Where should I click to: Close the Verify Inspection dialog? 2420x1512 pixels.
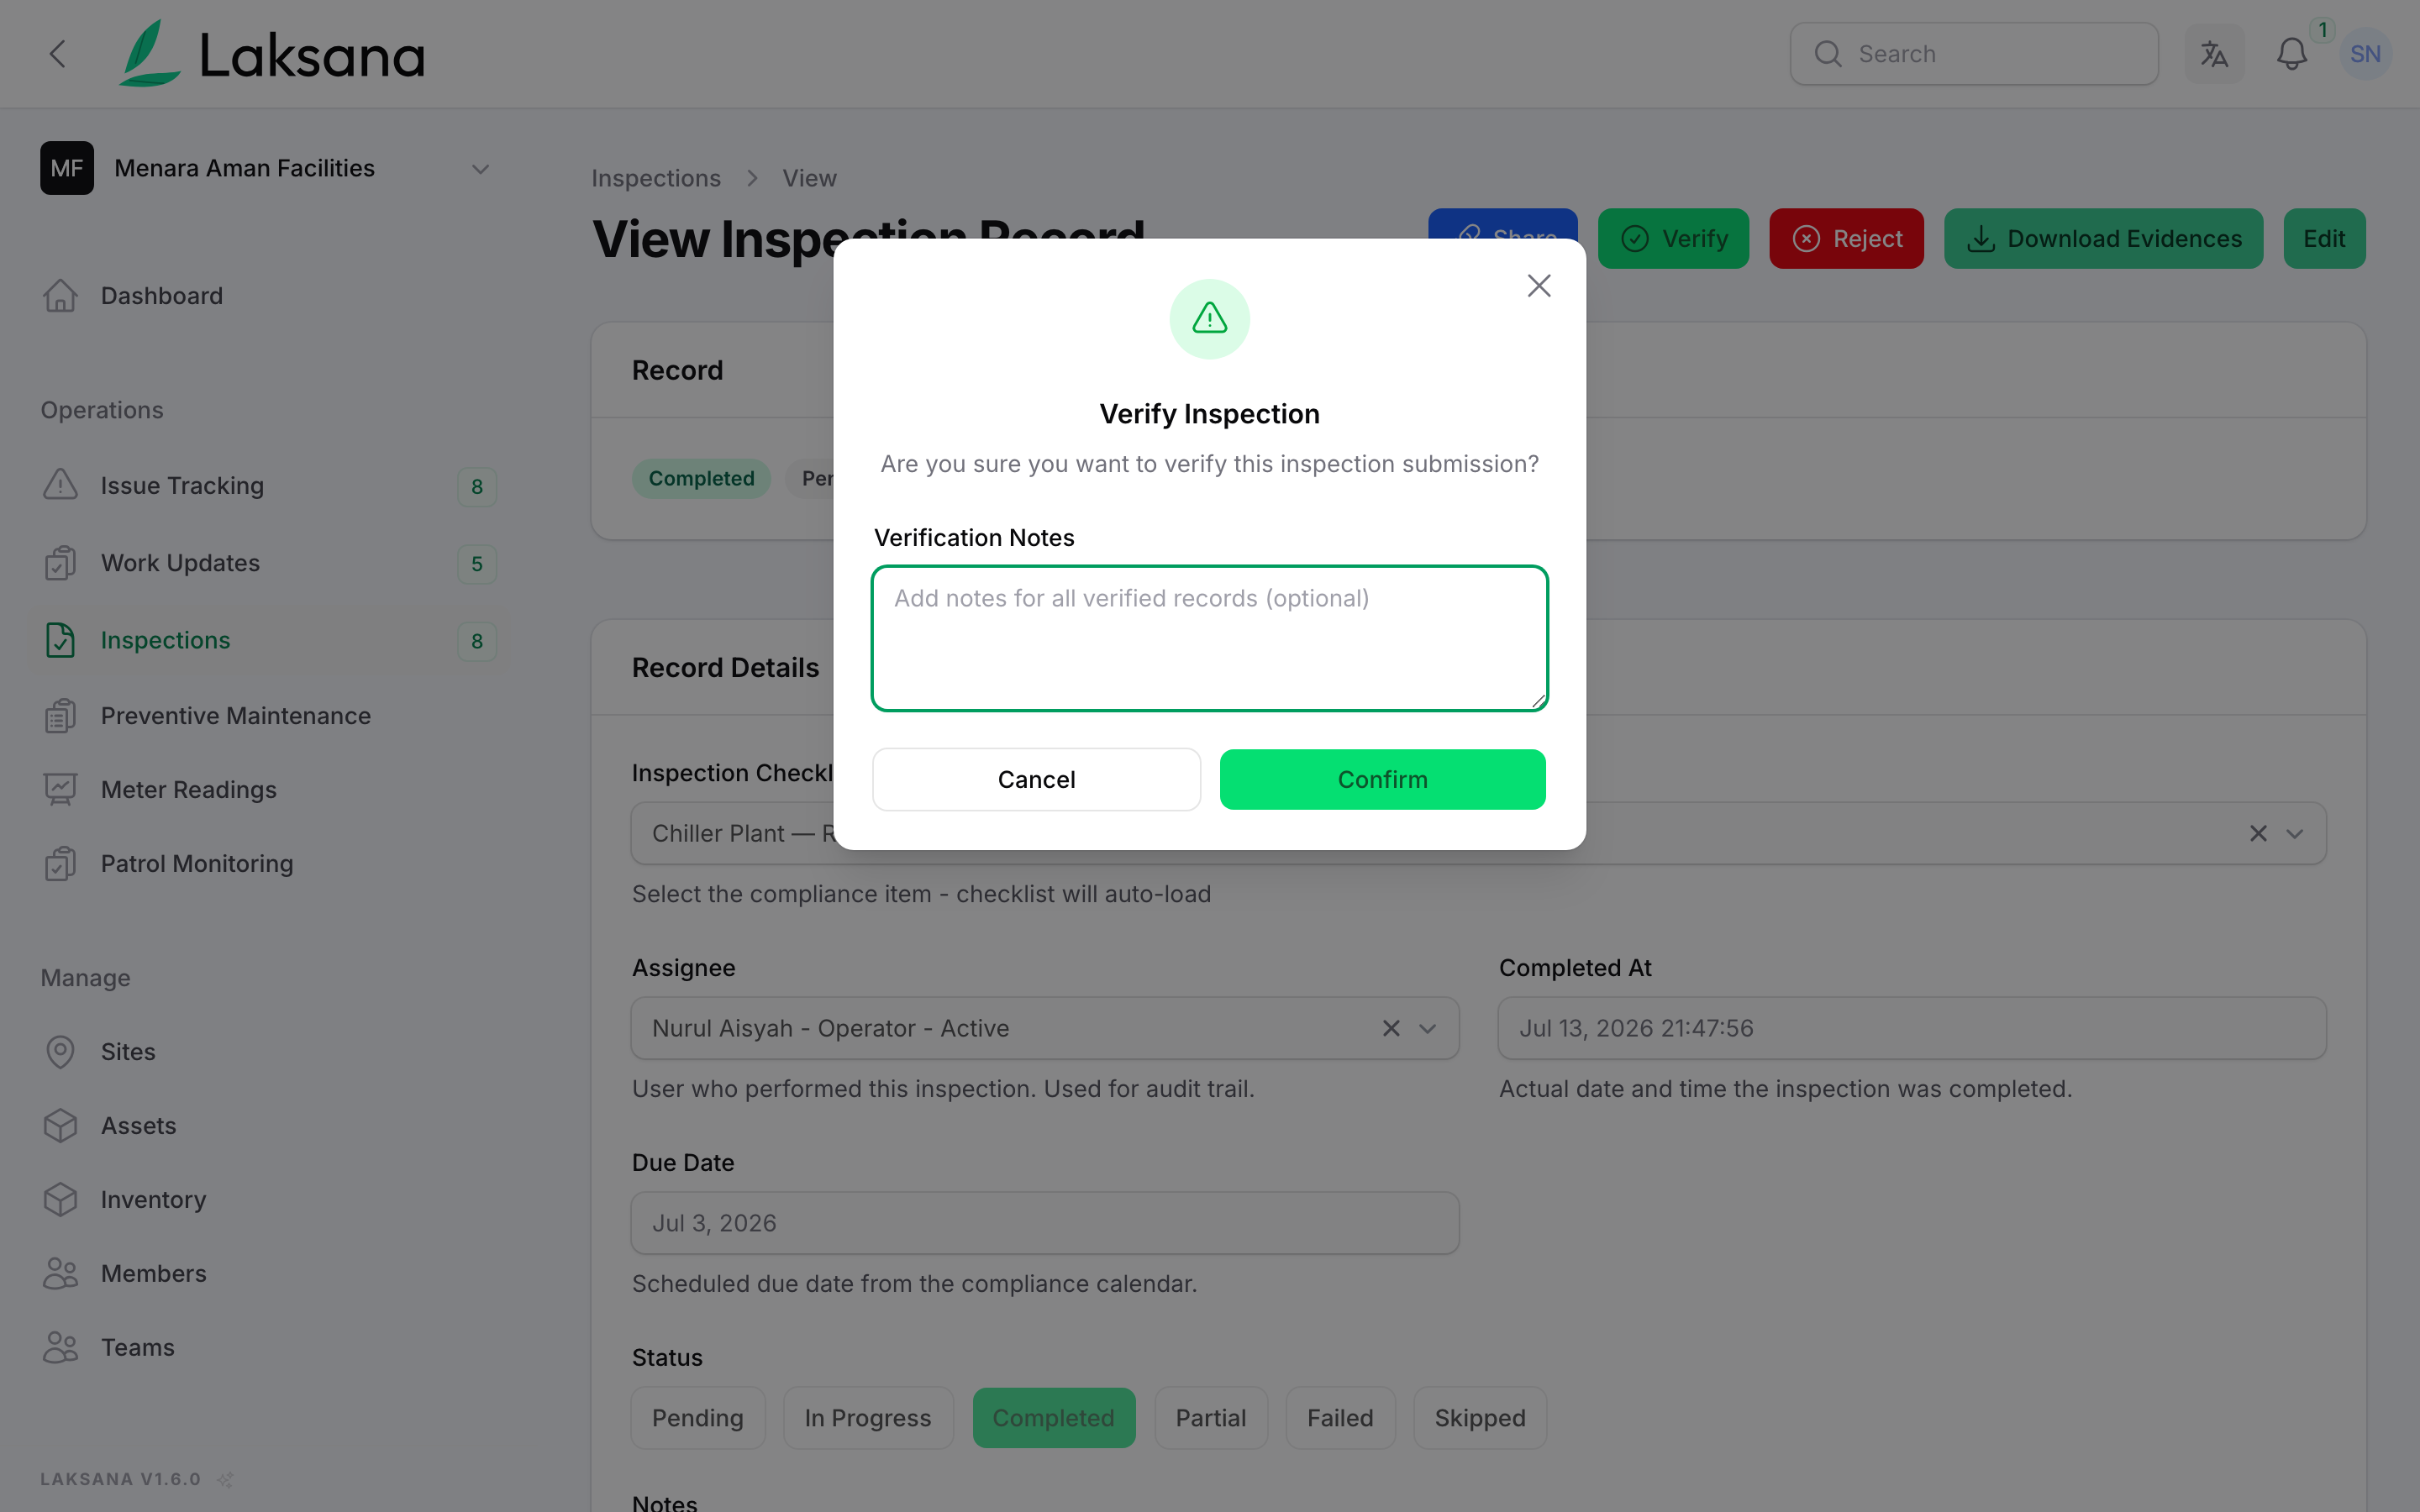point(1539,286)
